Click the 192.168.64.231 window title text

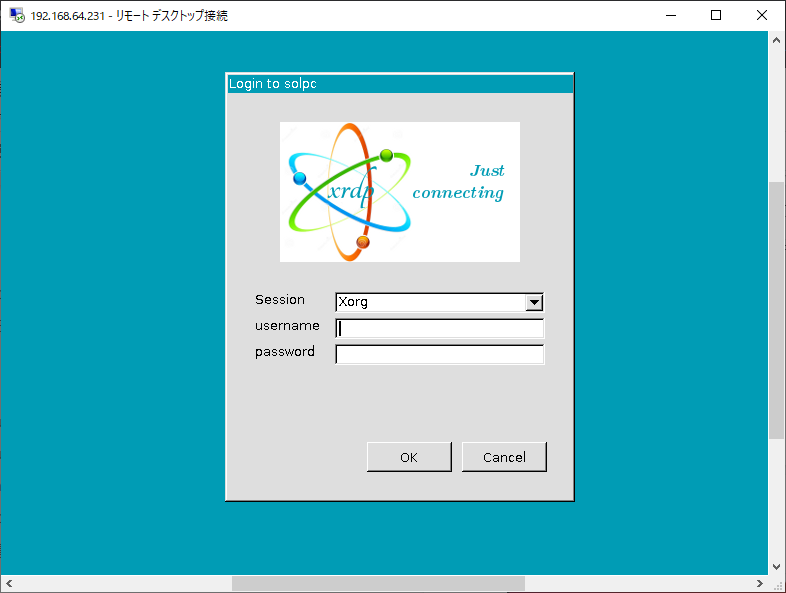[x=129, y=16]
